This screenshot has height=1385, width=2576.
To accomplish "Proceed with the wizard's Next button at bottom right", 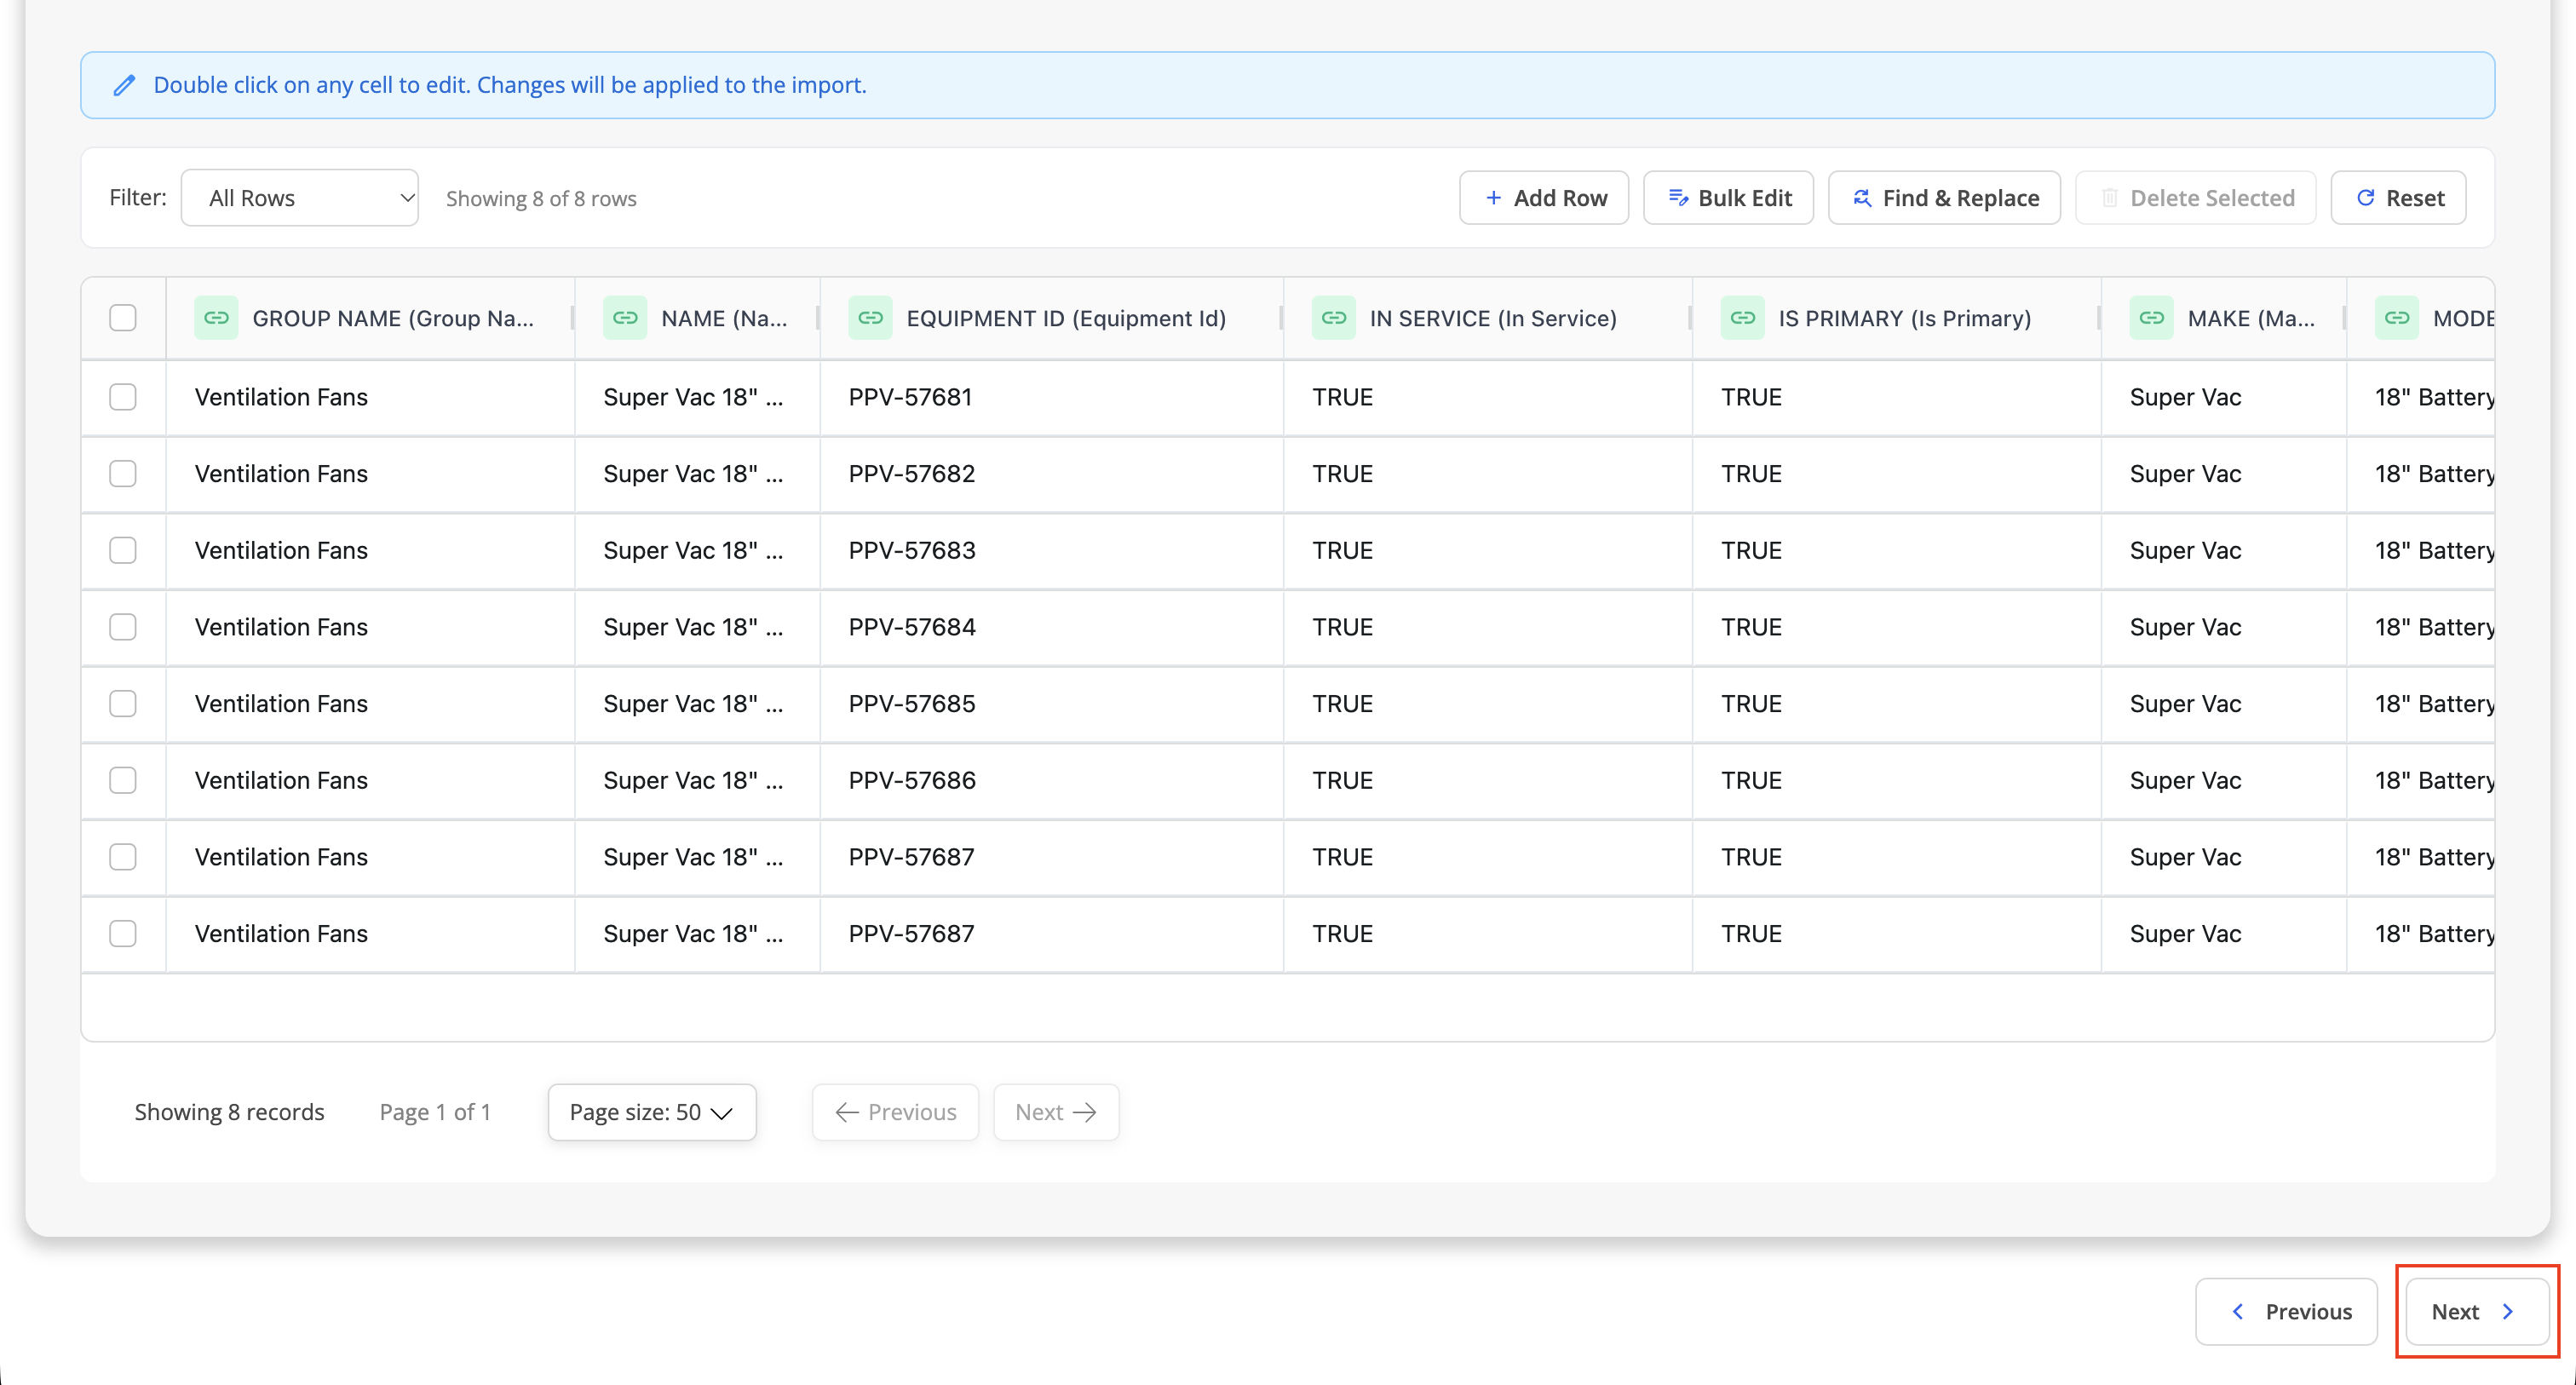I will click(x=2476, y=1312).
